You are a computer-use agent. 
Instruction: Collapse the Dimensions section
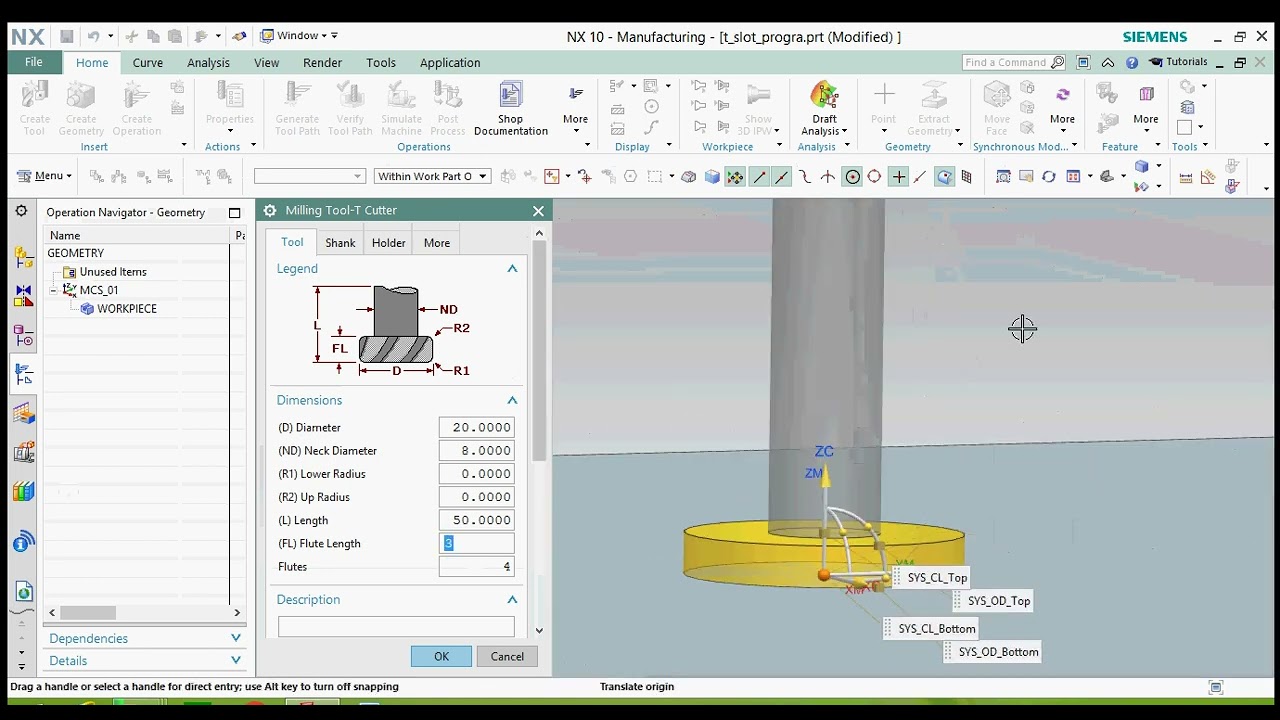pyautogui.click(x=512, y=400)
